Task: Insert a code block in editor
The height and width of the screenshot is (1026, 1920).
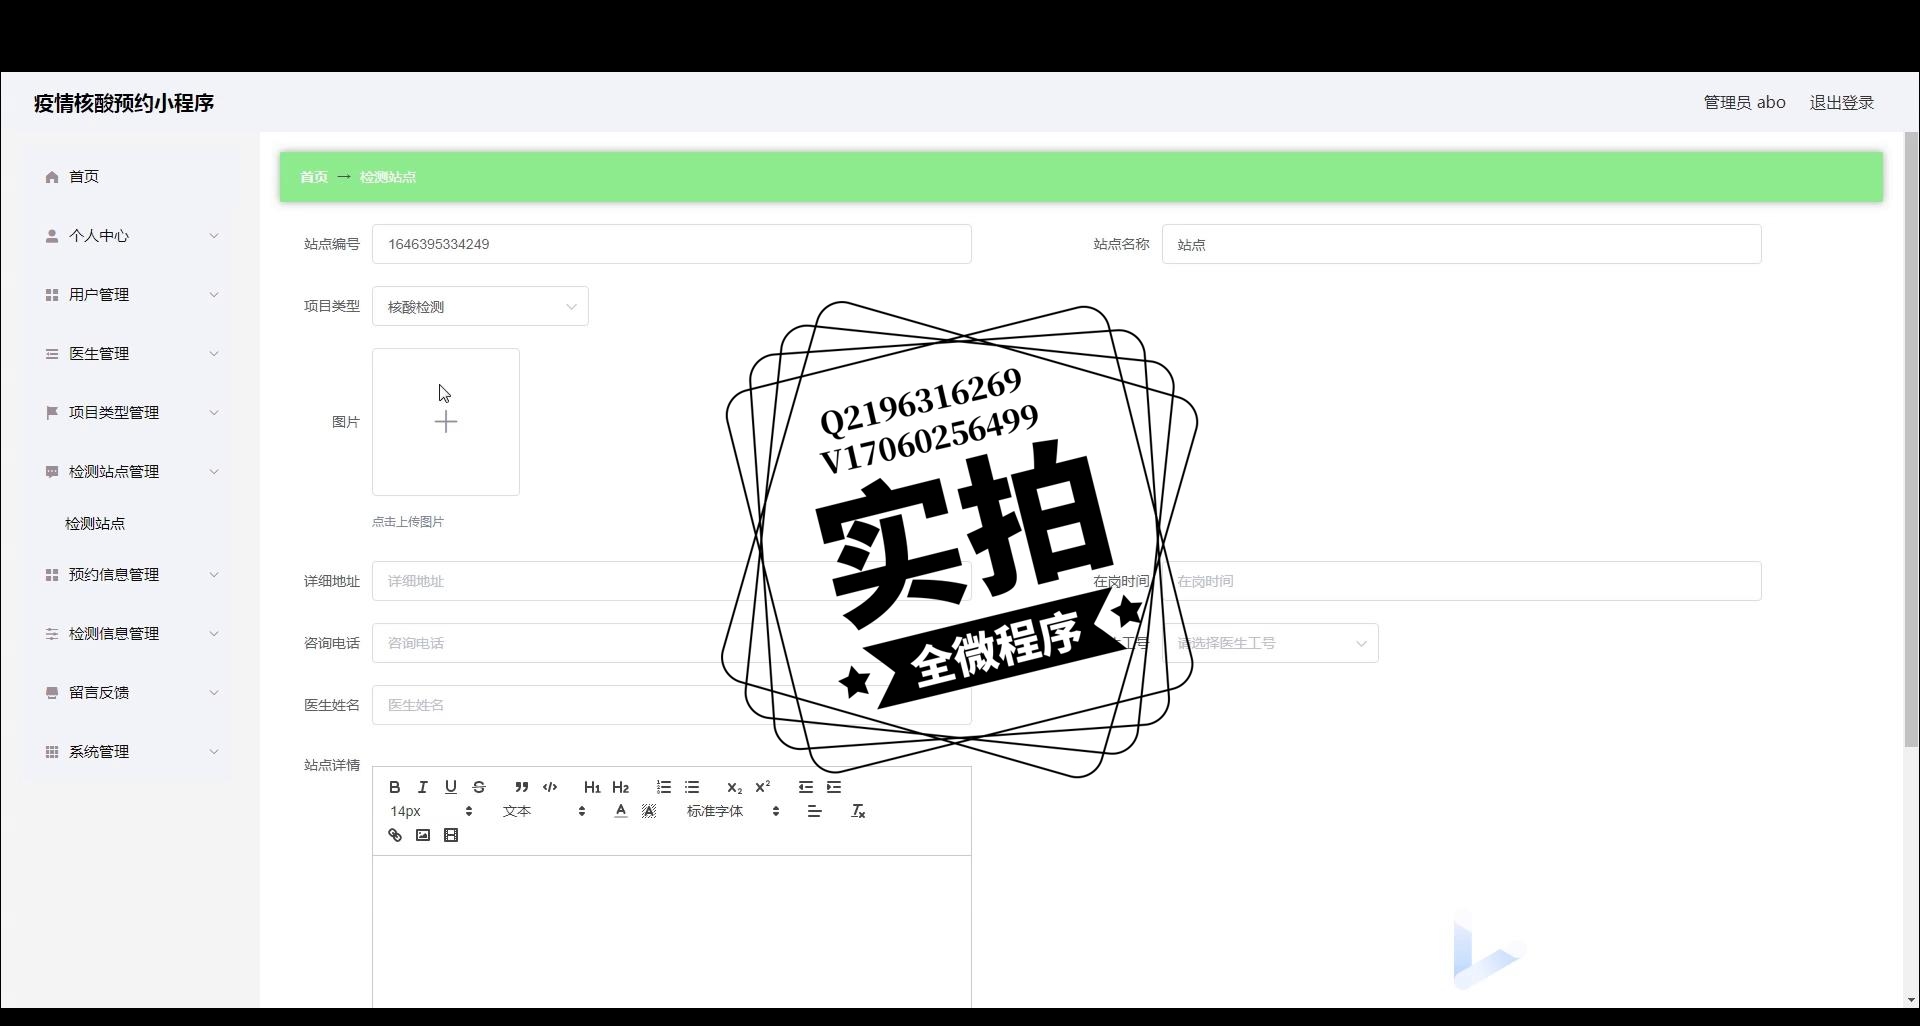Action: tap(549, 787)
